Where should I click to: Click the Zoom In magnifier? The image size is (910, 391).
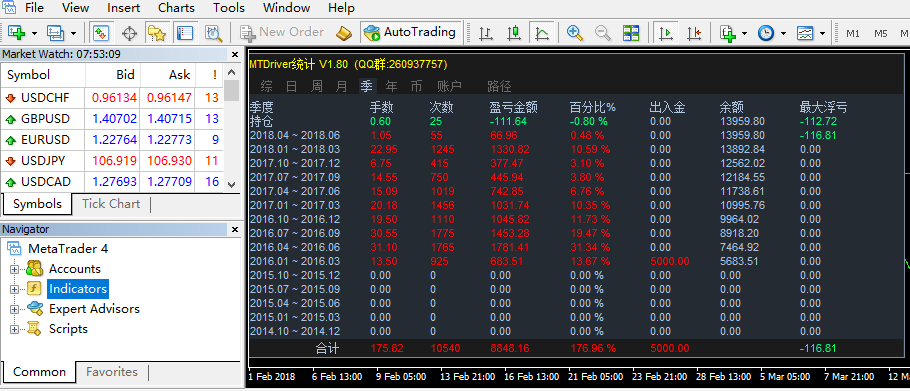click(575, 32)
